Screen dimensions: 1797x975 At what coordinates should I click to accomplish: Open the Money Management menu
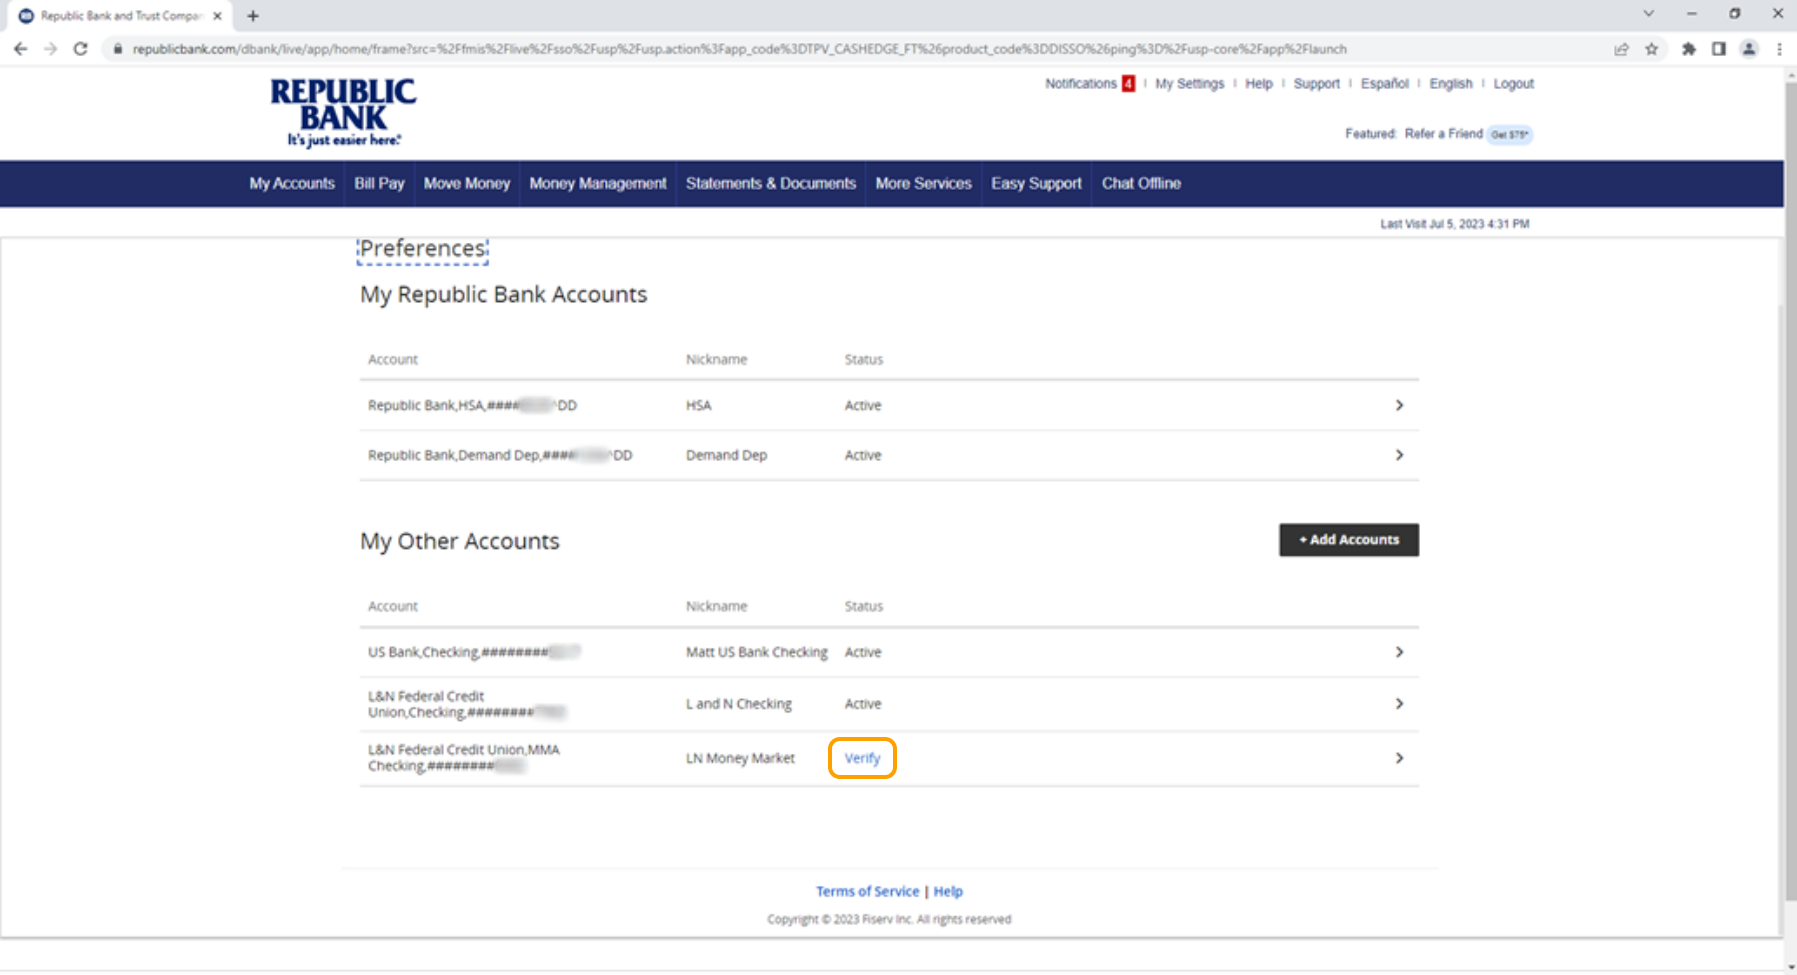click(598, 184)
